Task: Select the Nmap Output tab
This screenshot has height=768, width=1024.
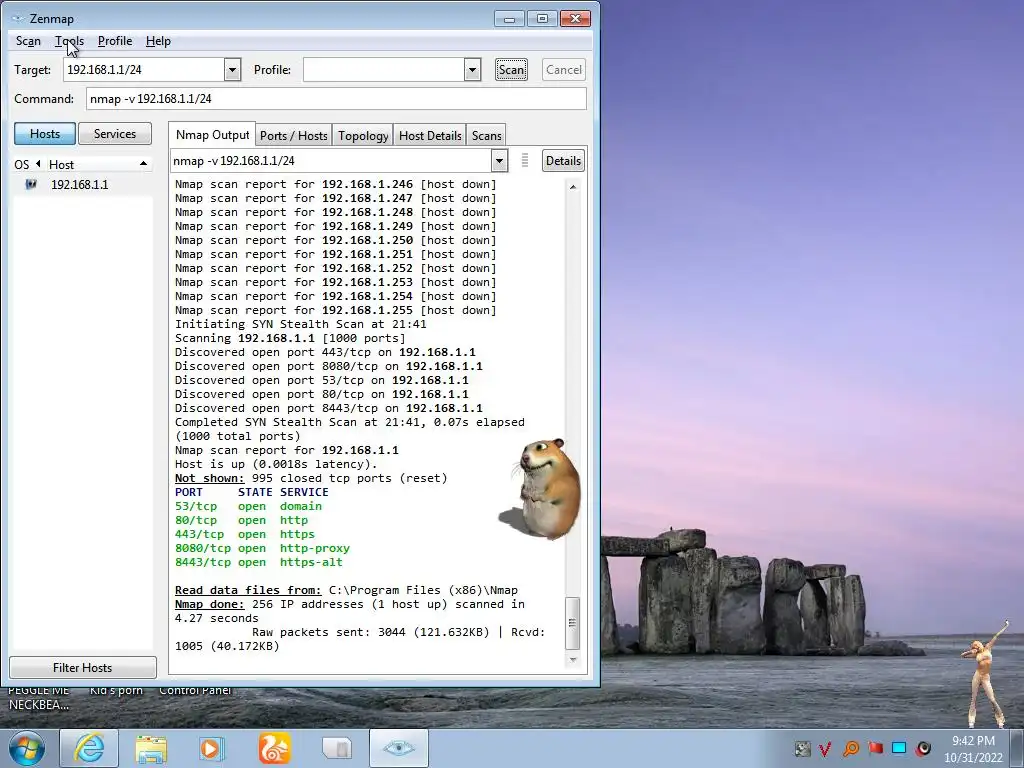Action: [212, 135]
